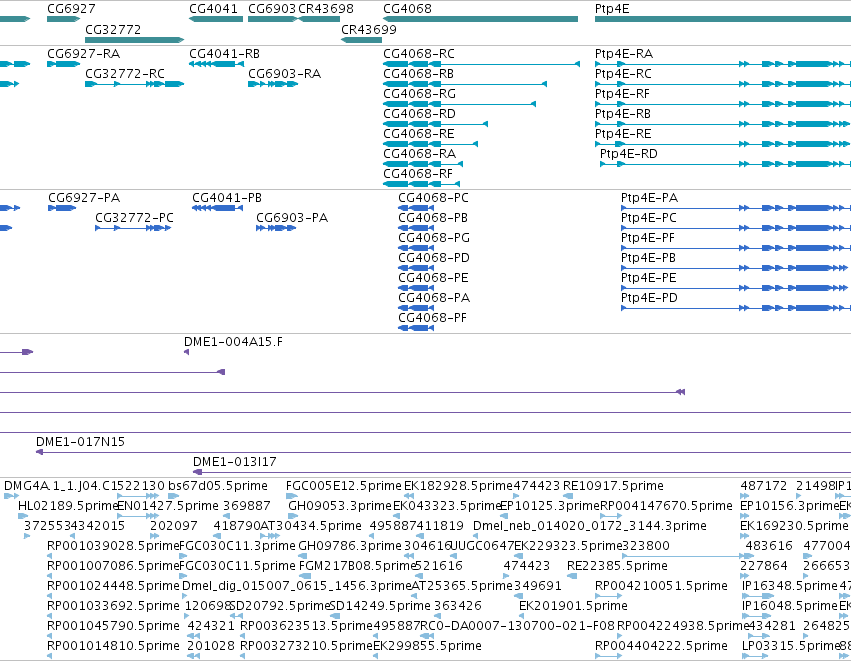Click BAC clone DME1-013I17 label
This screenshot has height=661, width=851.
point(235,462)
